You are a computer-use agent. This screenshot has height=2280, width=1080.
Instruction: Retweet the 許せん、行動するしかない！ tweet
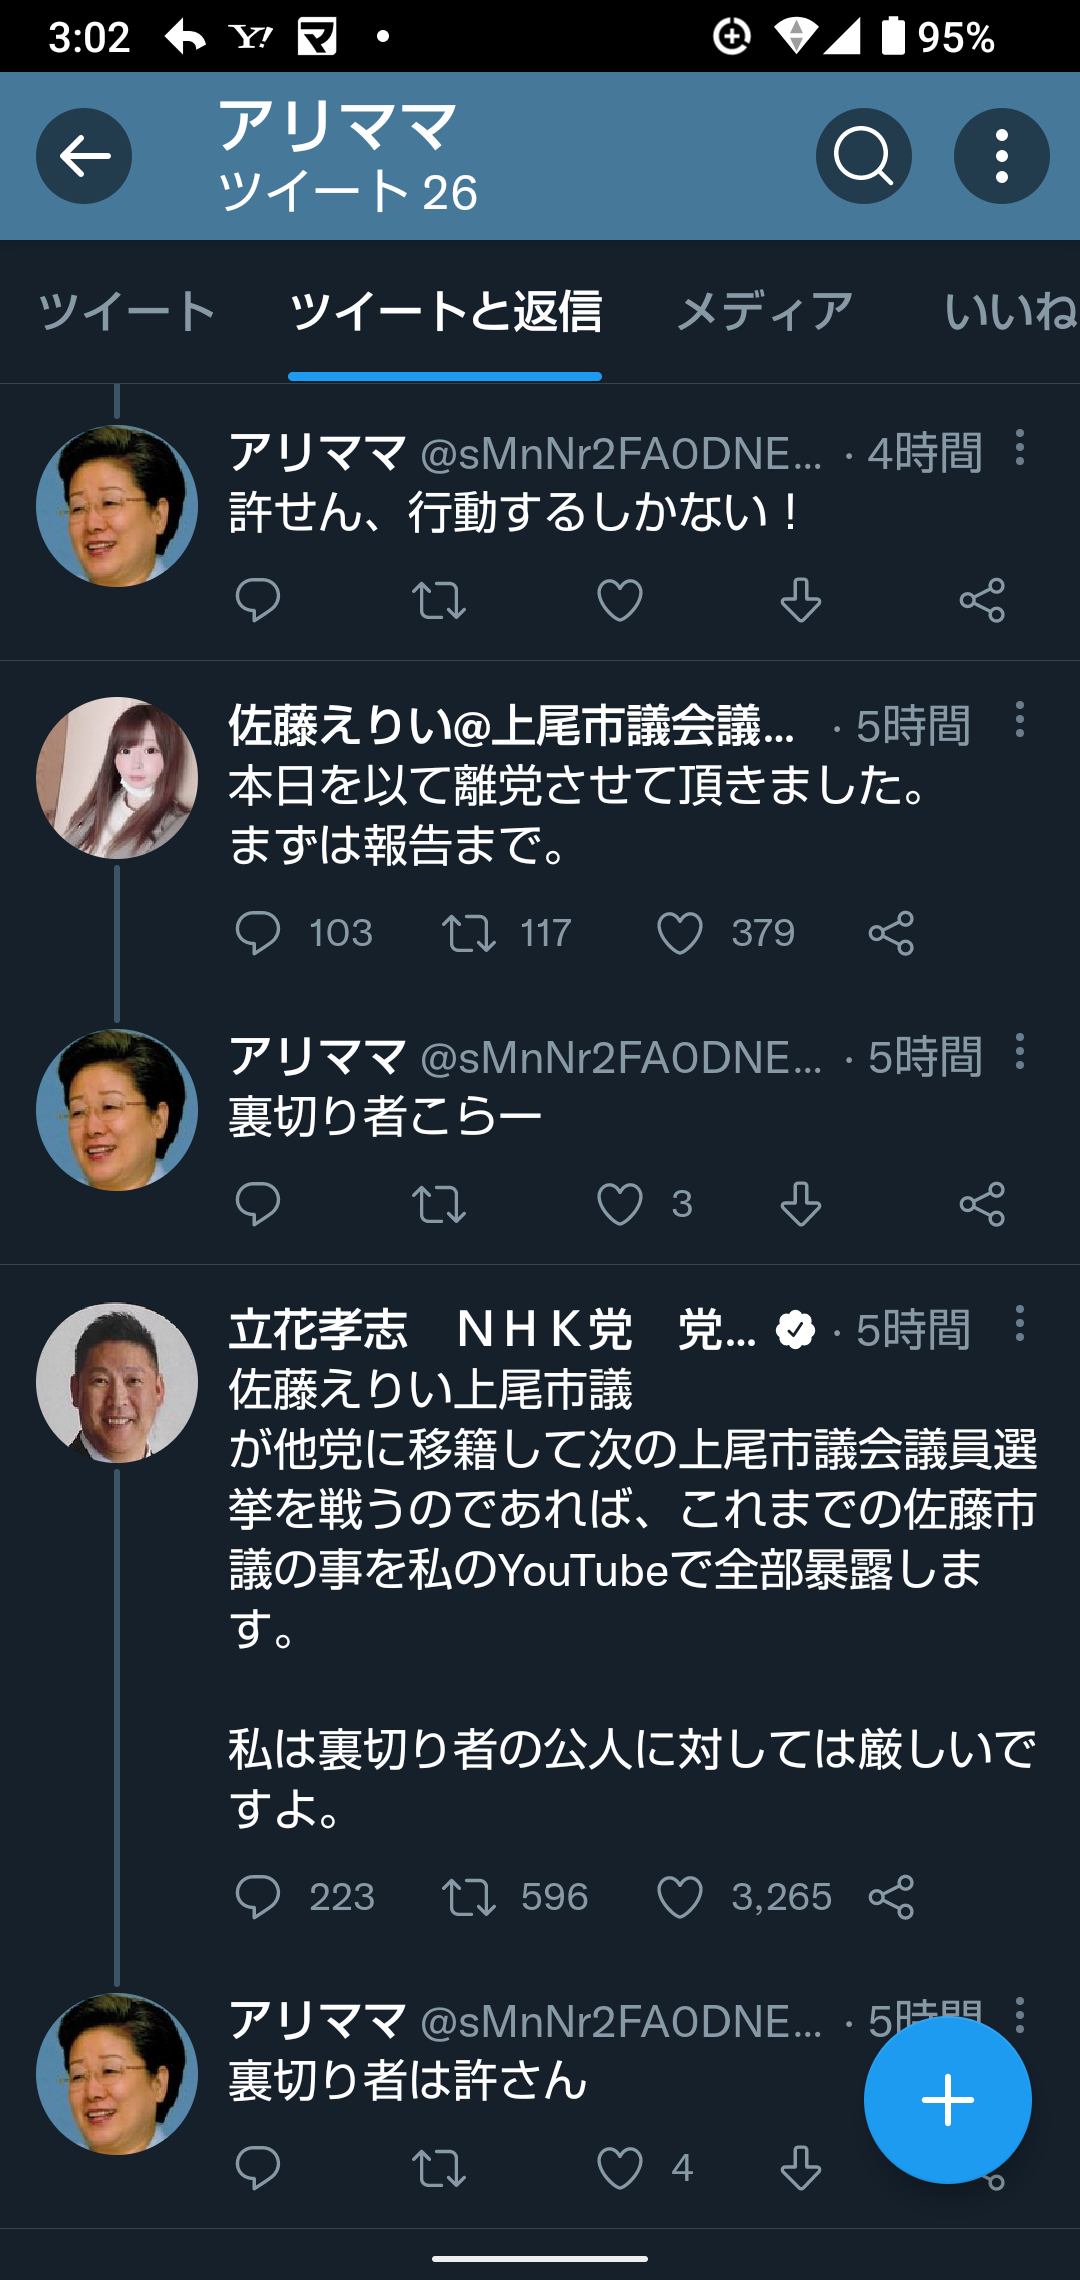[x=439, y=600]
